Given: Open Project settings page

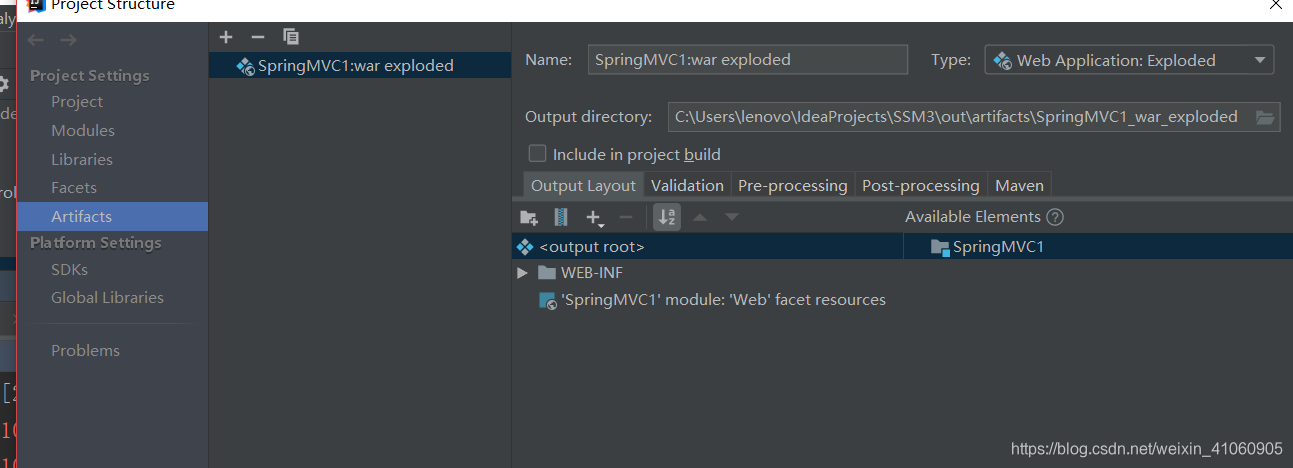Looking at the screenshot, I should pyautogui.click(x=77, y=102).
